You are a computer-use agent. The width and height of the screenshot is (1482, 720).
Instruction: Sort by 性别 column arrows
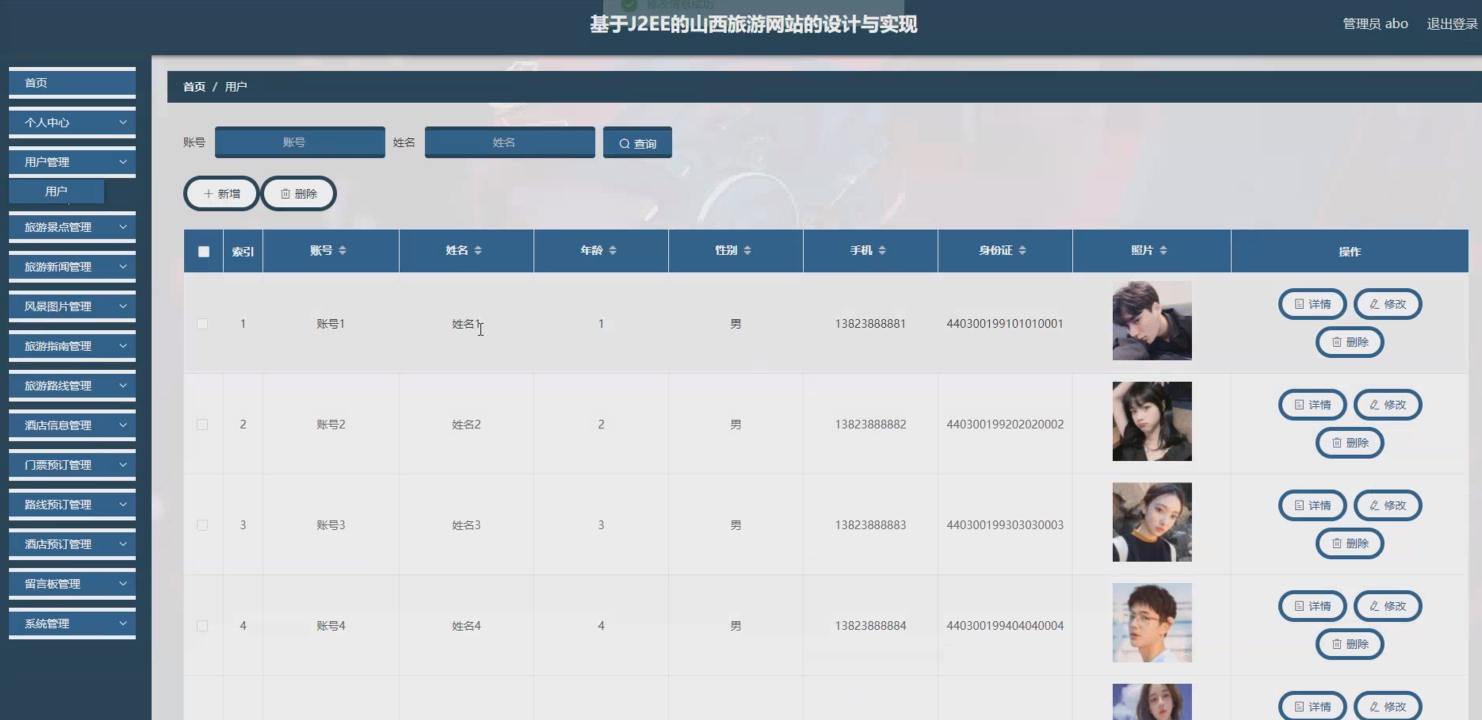click(747, 251)
